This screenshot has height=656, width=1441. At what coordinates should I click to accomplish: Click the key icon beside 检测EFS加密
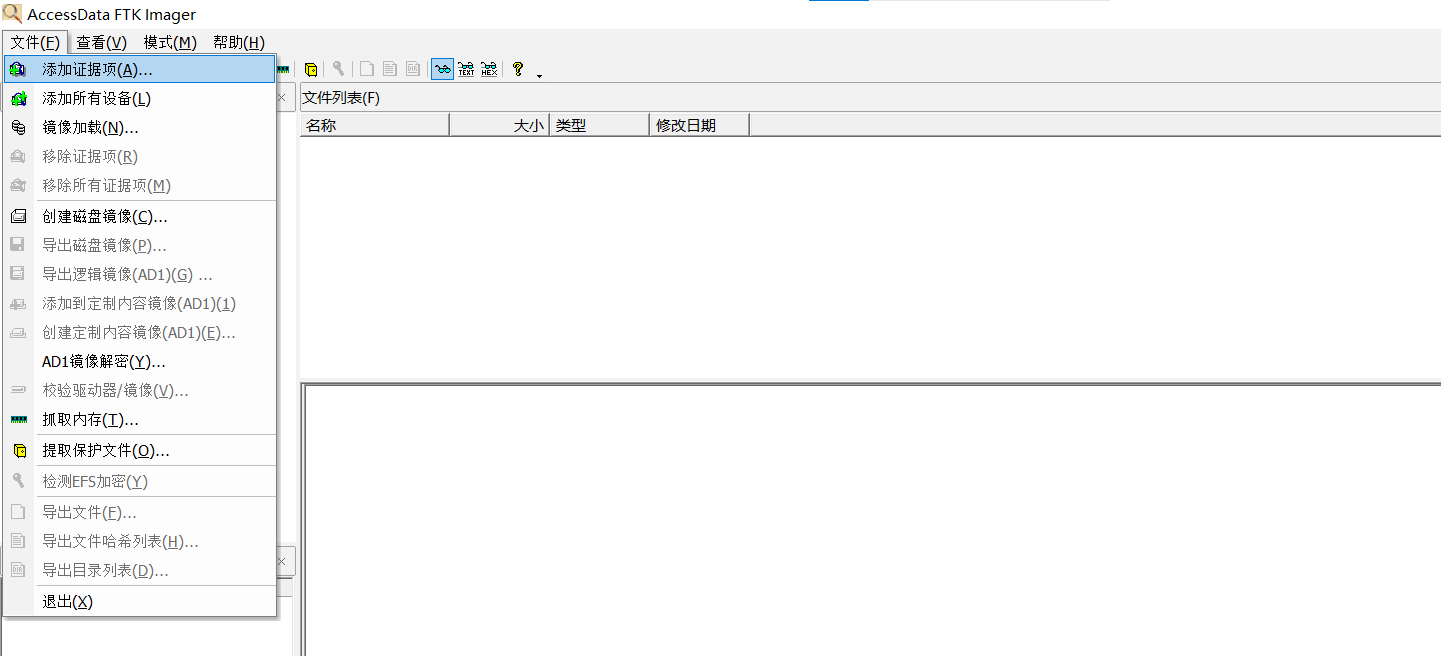(18, 481)
